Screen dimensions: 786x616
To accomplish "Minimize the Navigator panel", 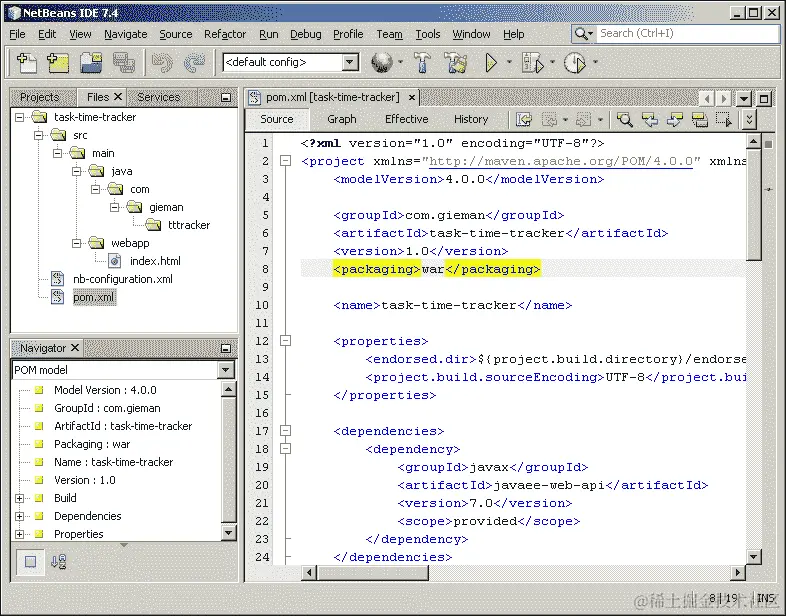I will pos(226,348).
